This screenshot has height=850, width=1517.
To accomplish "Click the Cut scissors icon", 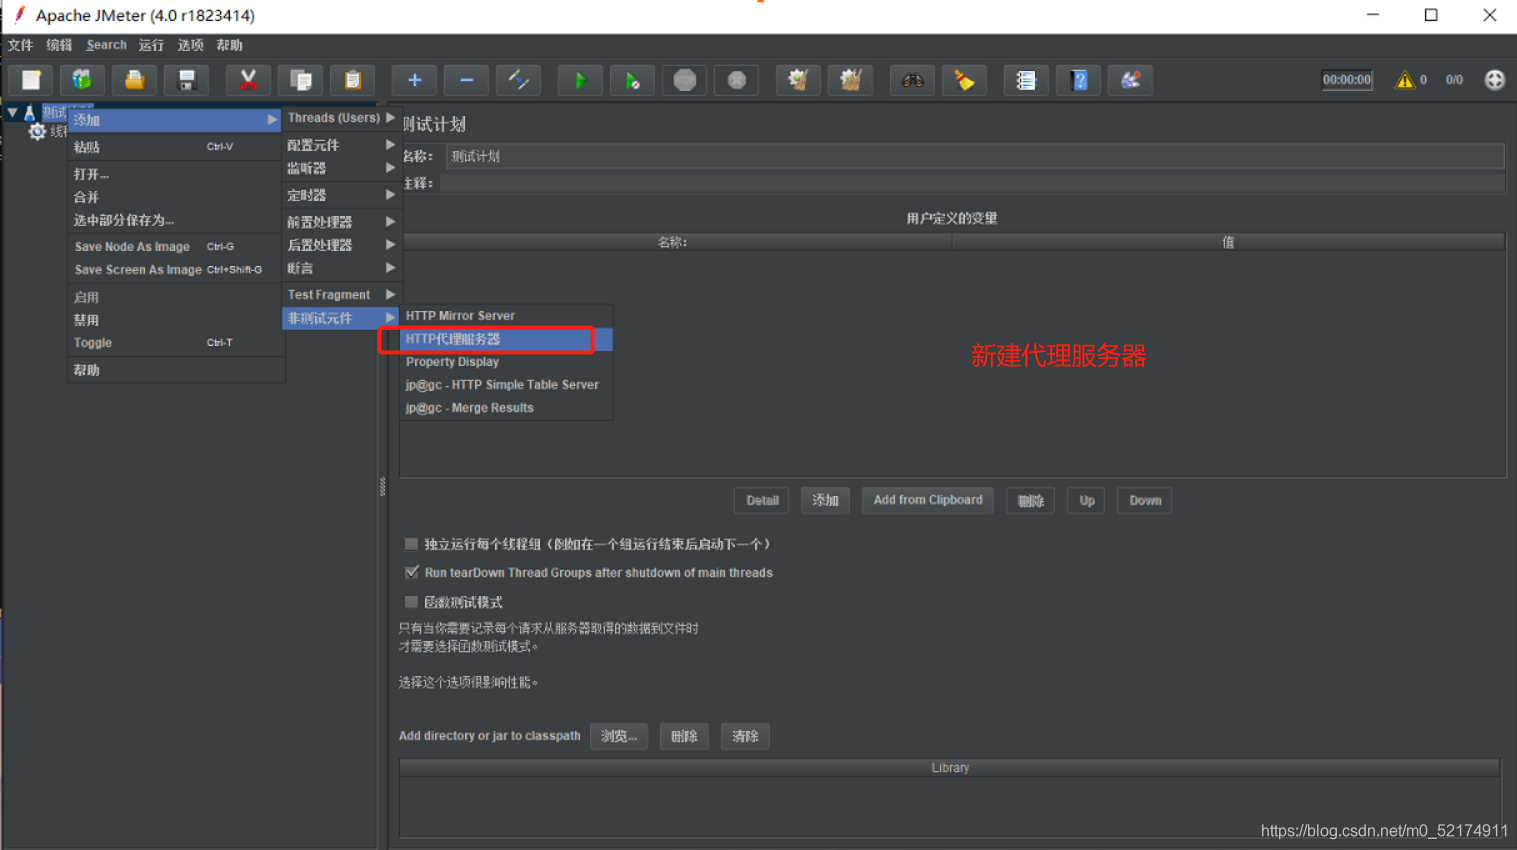I will [x=248, y=80].
